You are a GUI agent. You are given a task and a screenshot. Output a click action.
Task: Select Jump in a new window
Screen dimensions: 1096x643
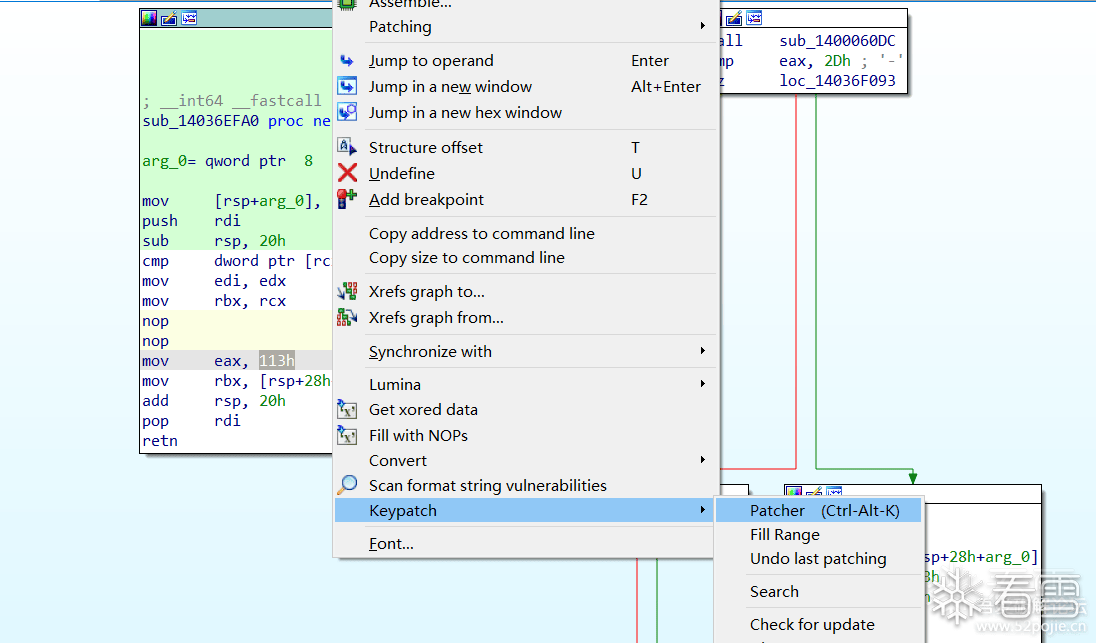pos(526,87)
